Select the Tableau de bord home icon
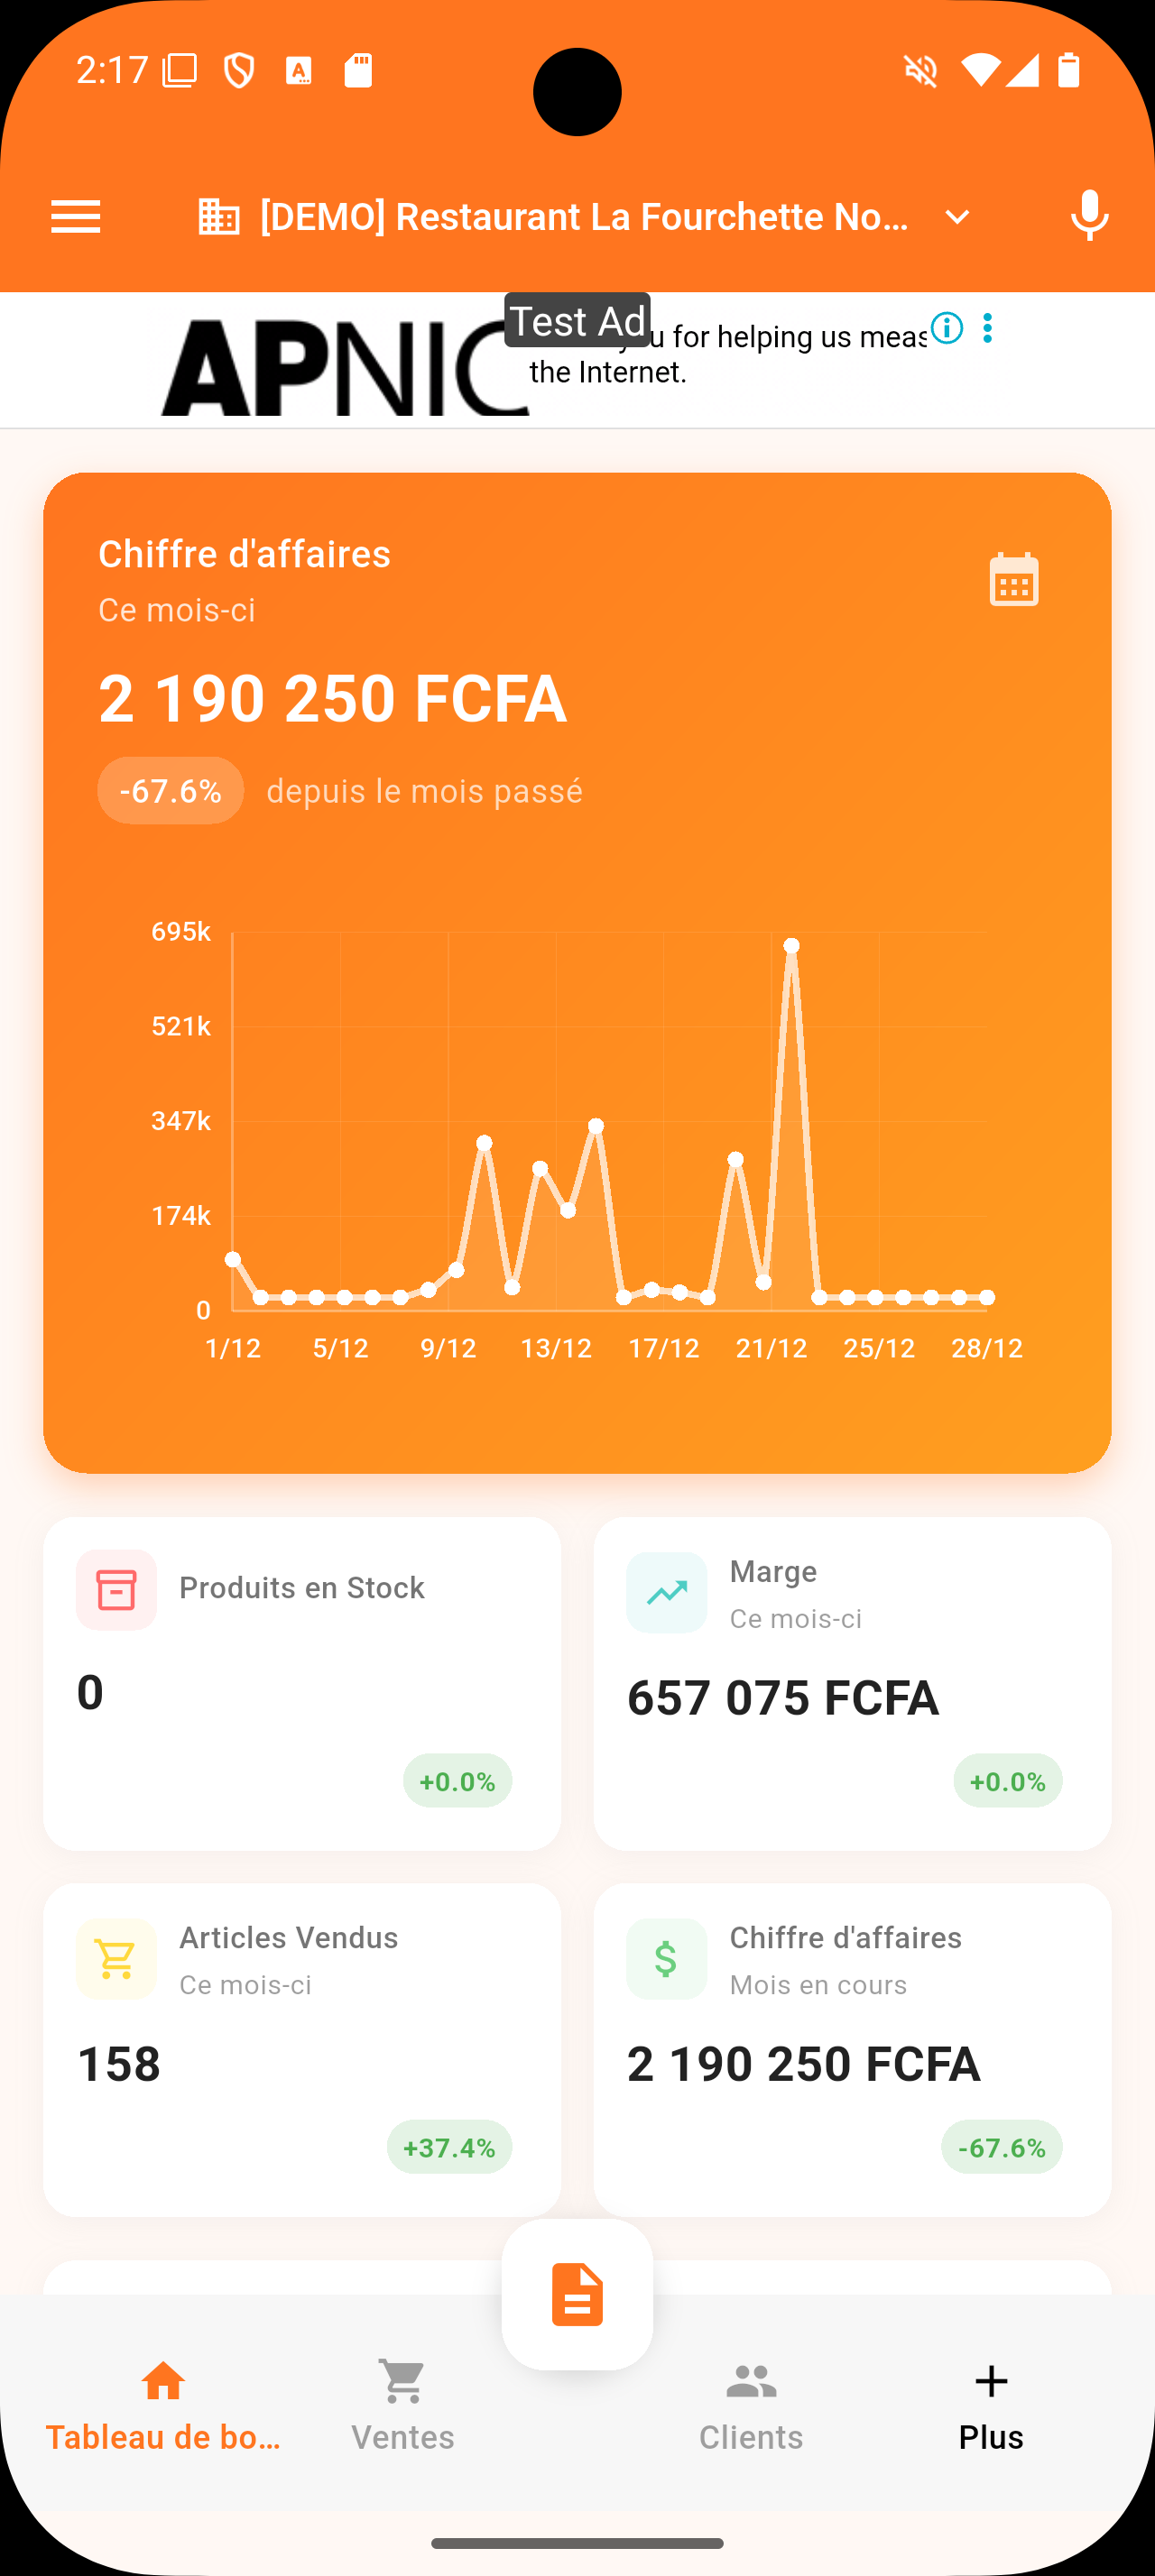The image size is (1155, 2576). (x=163, y=2382)
